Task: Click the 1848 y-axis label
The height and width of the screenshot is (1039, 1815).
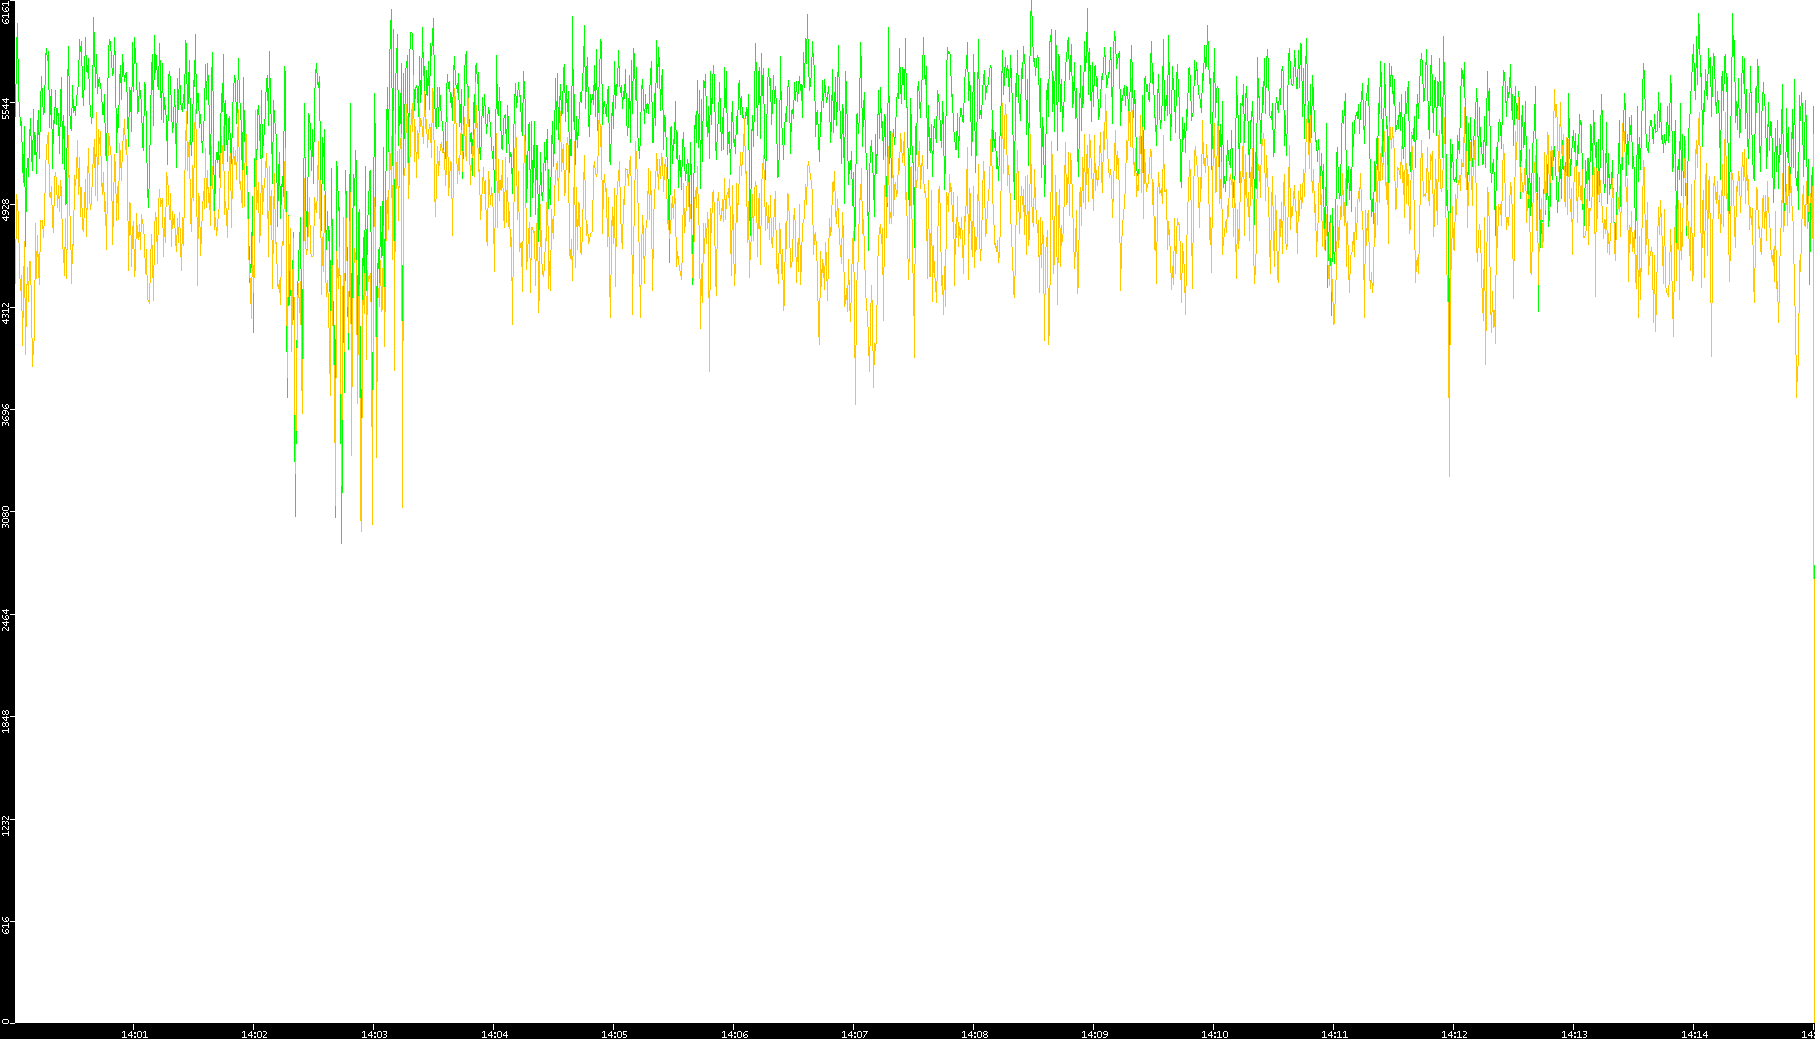Action: point(7,721)
